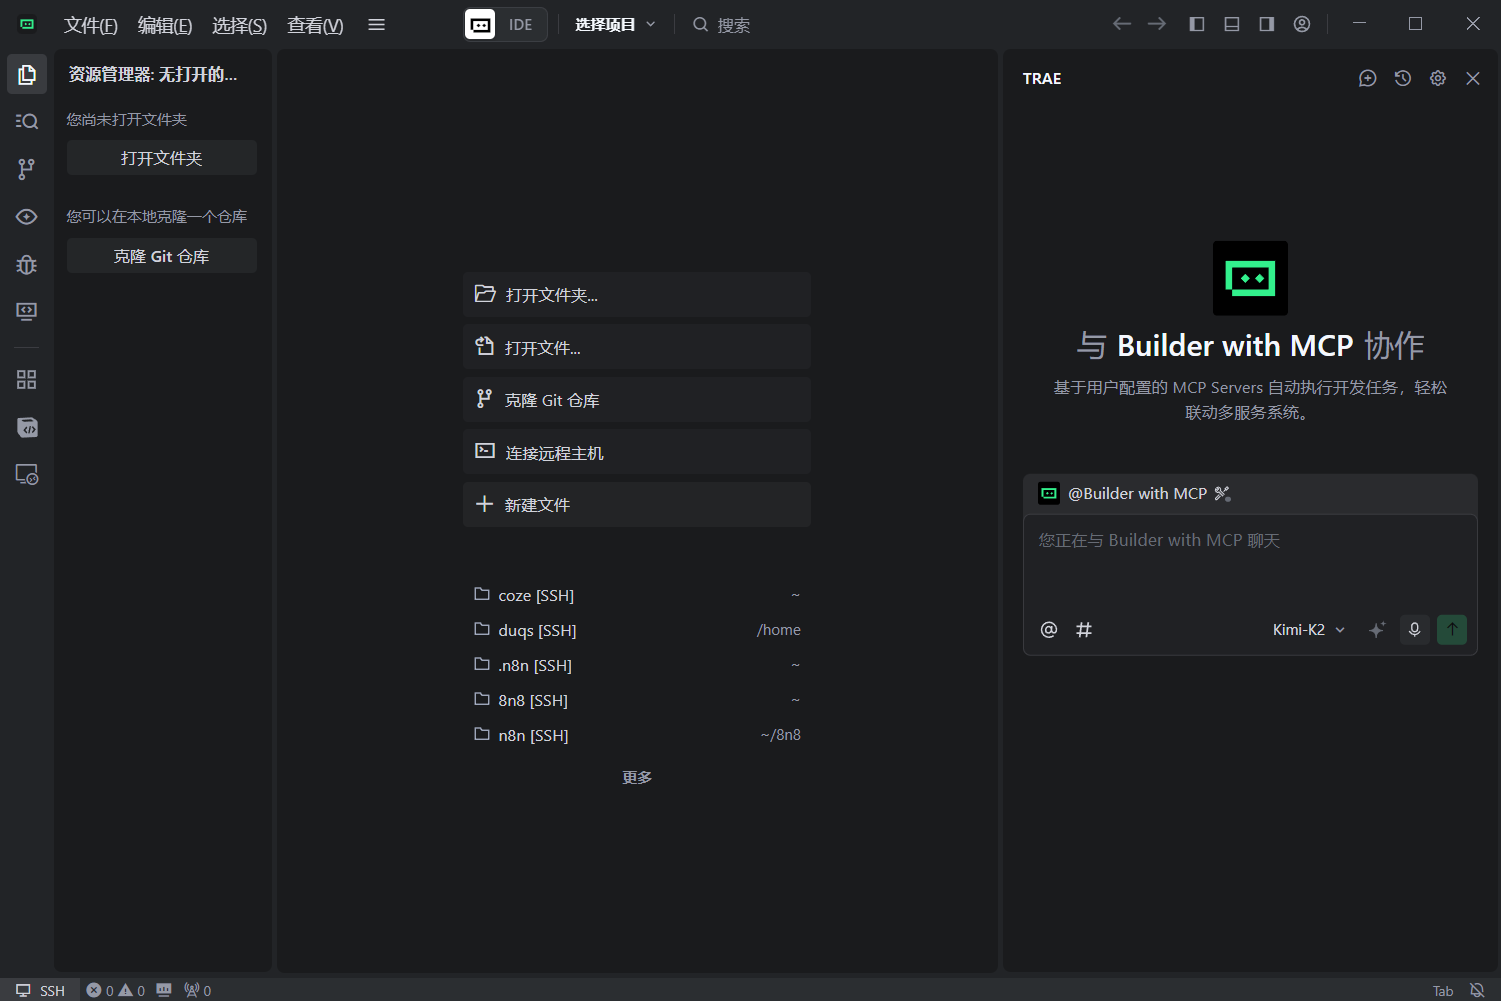Click Tab indicator in status bar
Image resolution: width=1501 pixels, height=1001 pixels.
click(1443, 991)
